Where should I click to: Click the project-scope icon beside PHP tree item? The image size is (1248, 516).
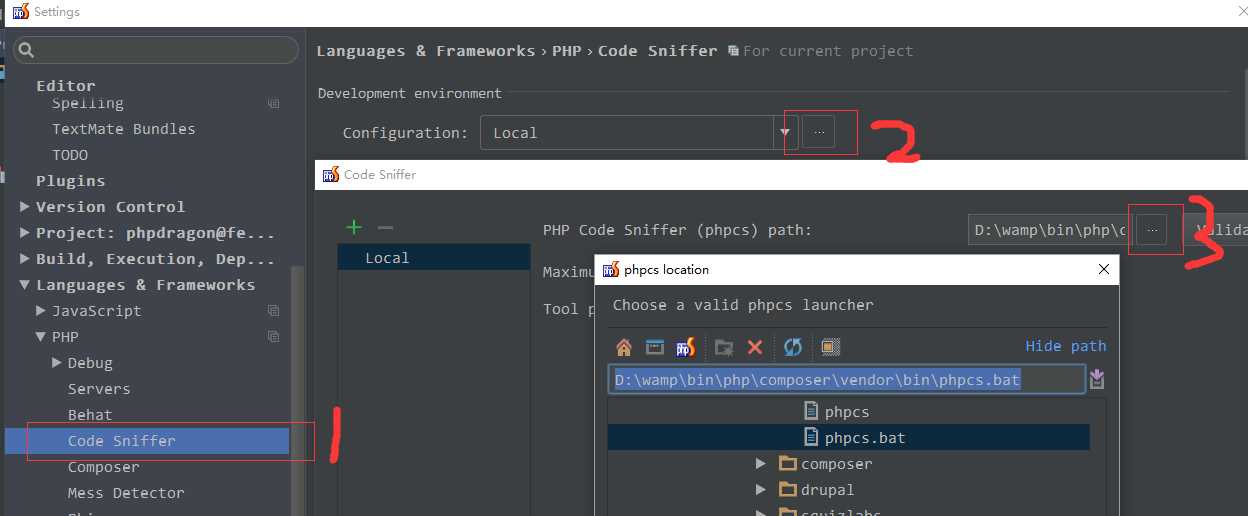click(274, 337)
